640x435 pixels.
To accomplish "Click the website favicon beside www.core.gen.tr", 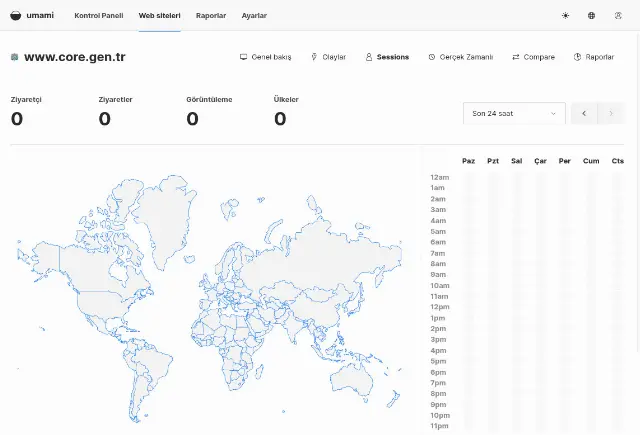I will pos(14,57).
